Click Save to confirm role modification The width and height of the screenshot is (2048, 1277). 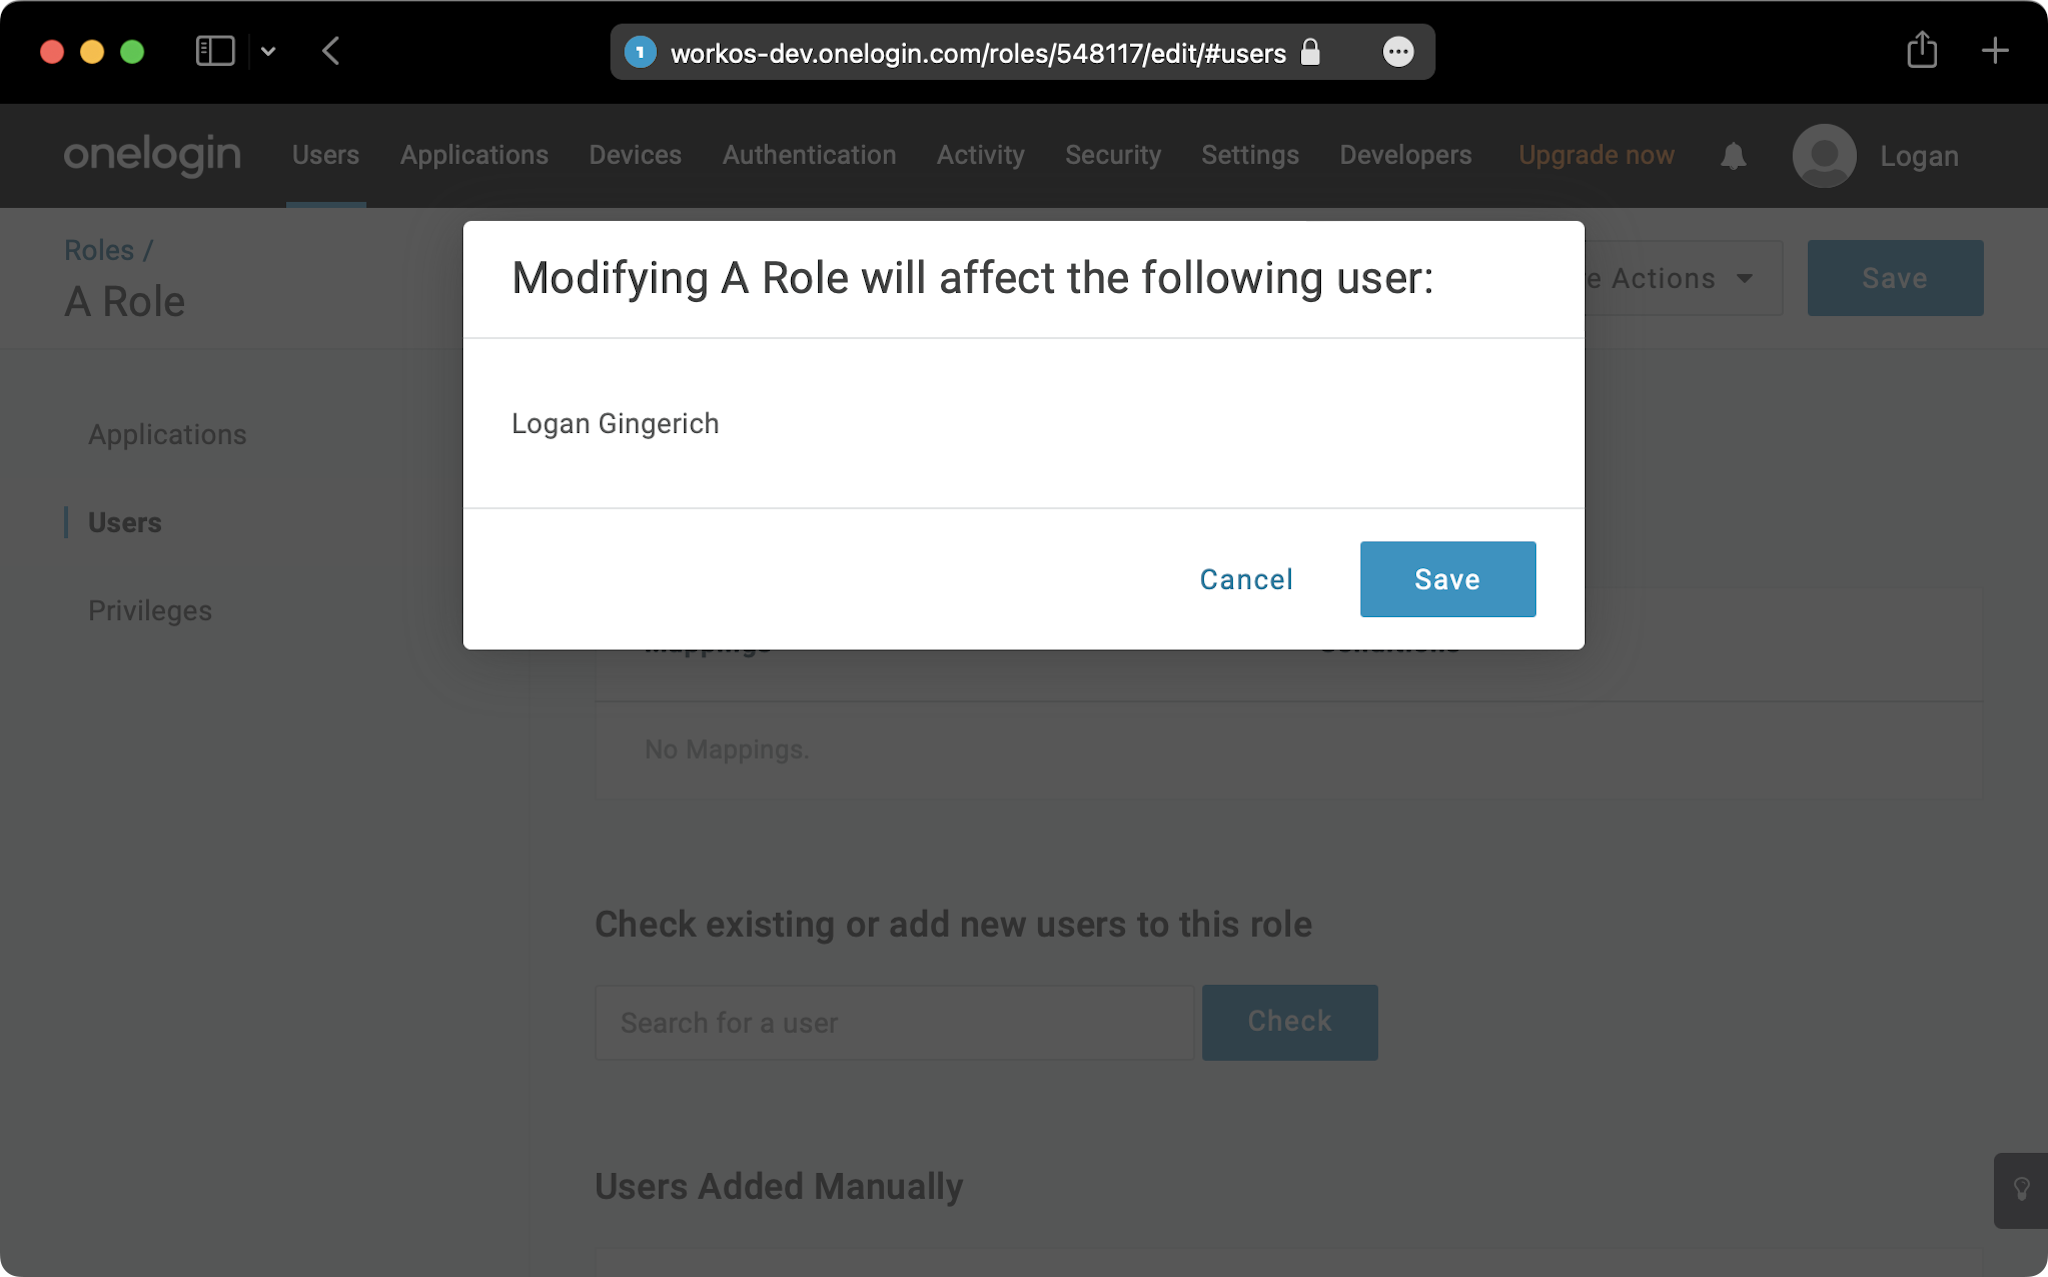[1448, 580]
